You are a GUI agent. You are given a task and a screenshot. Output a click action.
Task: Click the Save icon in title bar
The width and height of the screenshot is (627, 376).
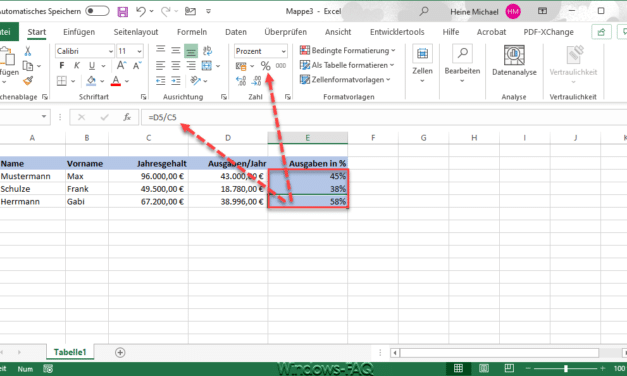coord(122,12)
